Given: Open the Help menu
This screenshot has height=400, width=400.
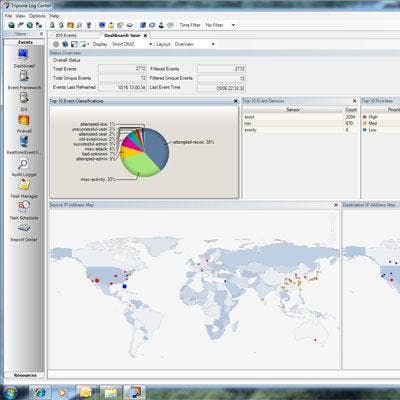Looking at the screenshot, I should [54, 16].
